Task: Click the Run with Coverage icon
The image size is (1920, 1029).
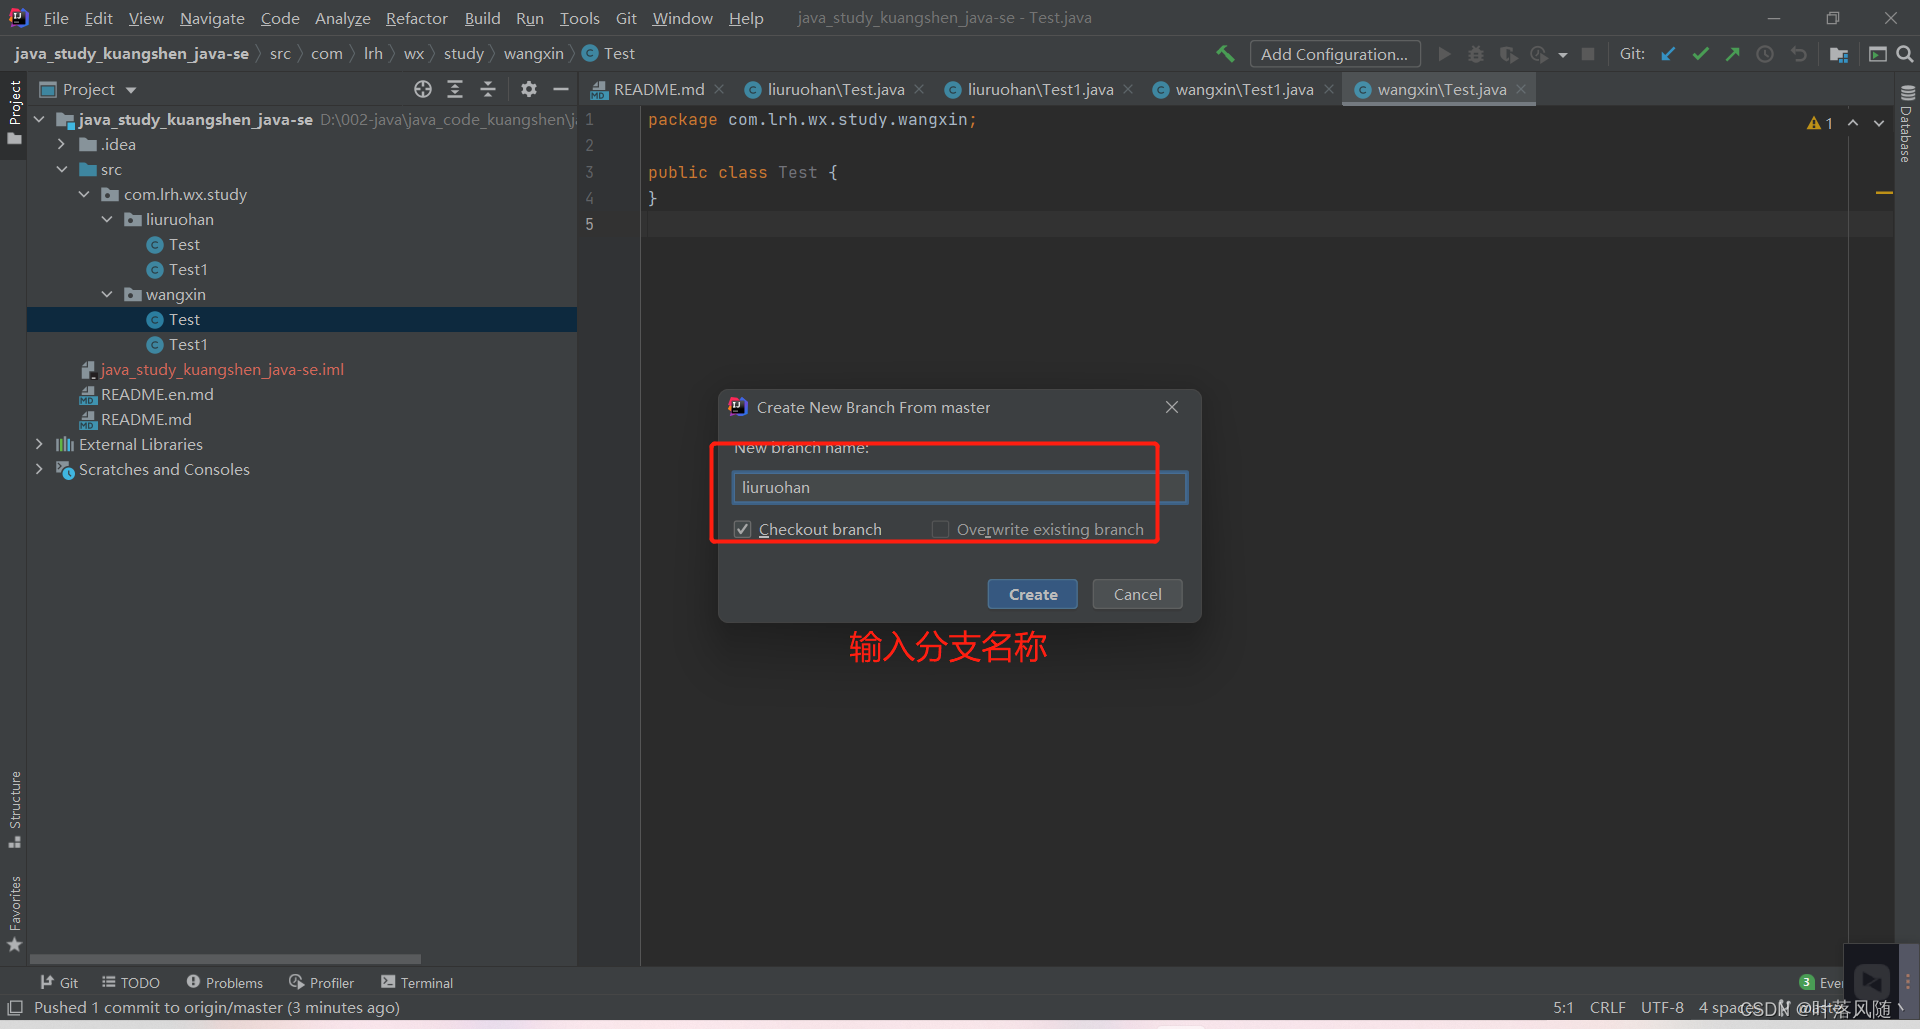Action: coord(1508,54)
